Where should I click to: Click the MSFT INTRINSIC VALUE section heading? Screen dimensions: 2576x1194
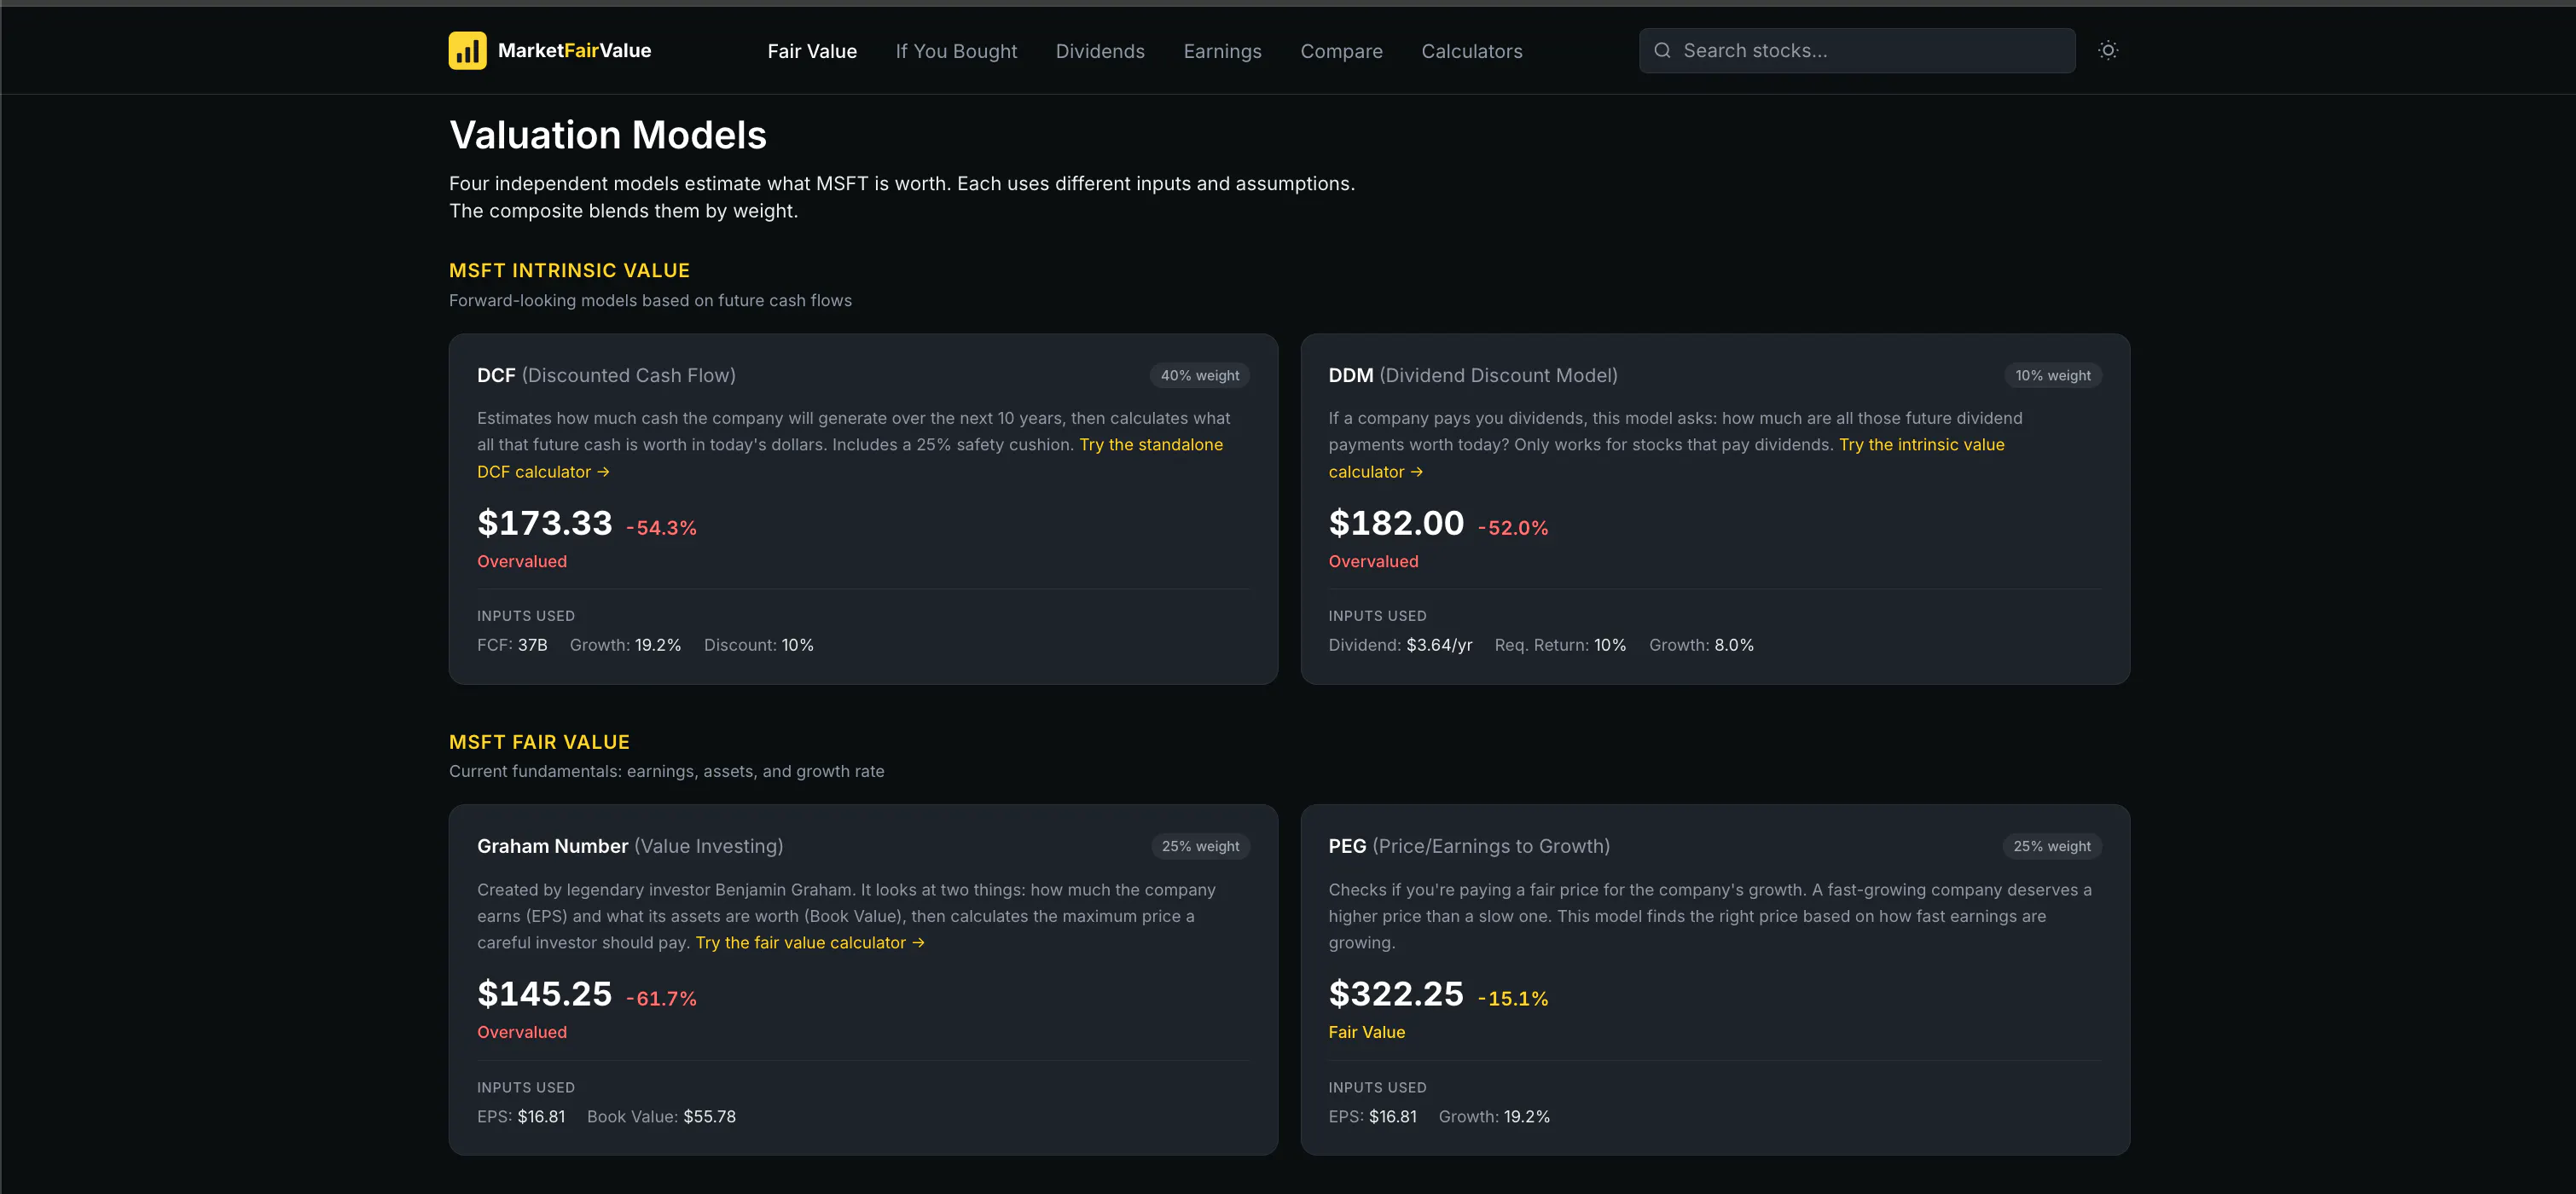click(569, 271)
